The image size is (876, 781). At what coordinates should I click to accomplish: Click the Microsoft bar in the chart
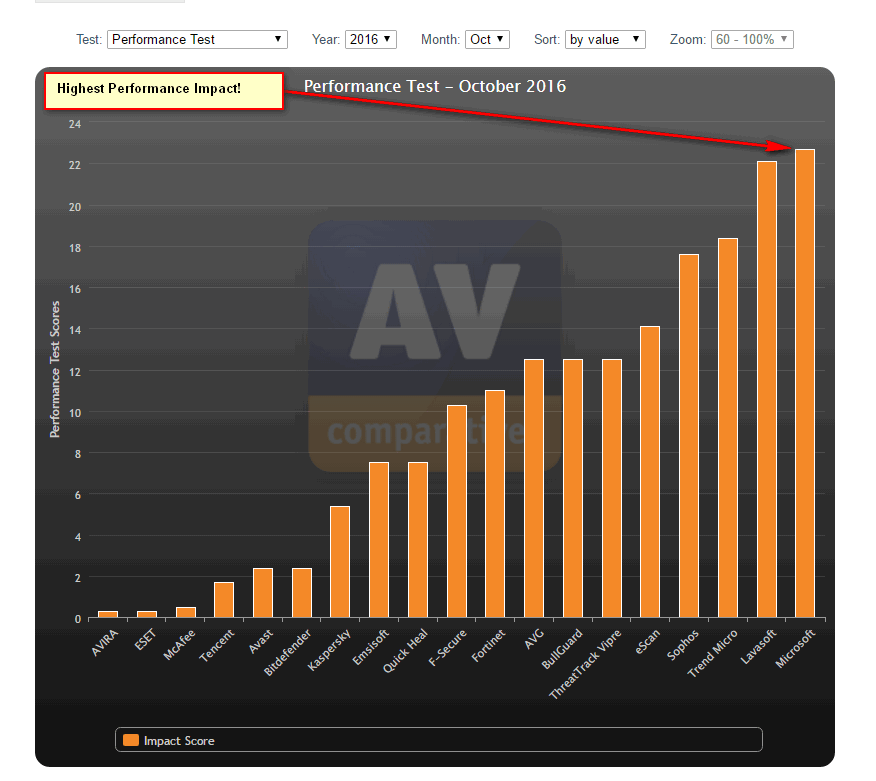[x=805, y=383]
